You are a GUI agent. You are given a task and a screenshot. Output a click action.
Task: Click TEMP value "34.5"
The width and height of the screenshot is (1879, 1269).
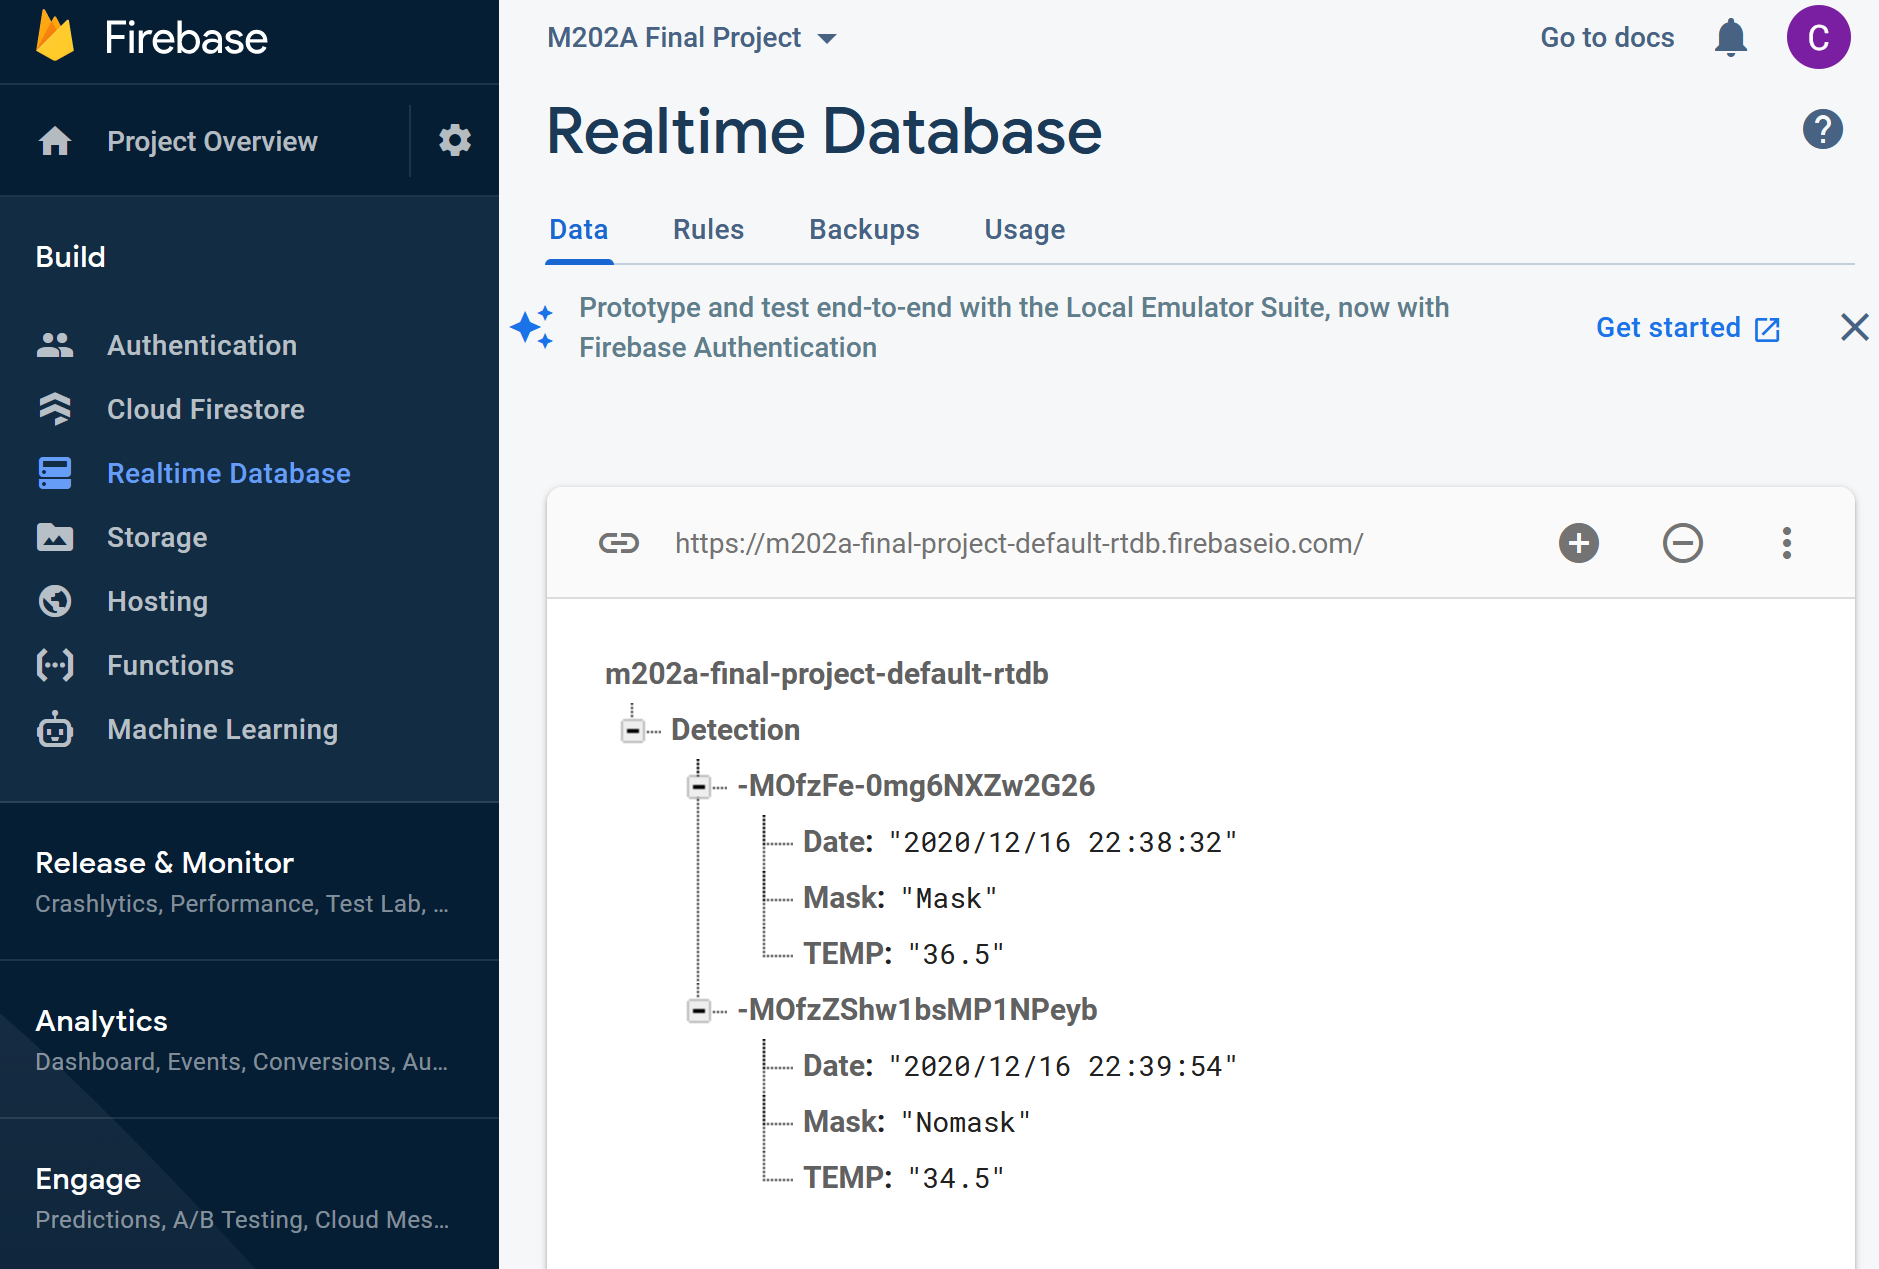point(956,1179)
